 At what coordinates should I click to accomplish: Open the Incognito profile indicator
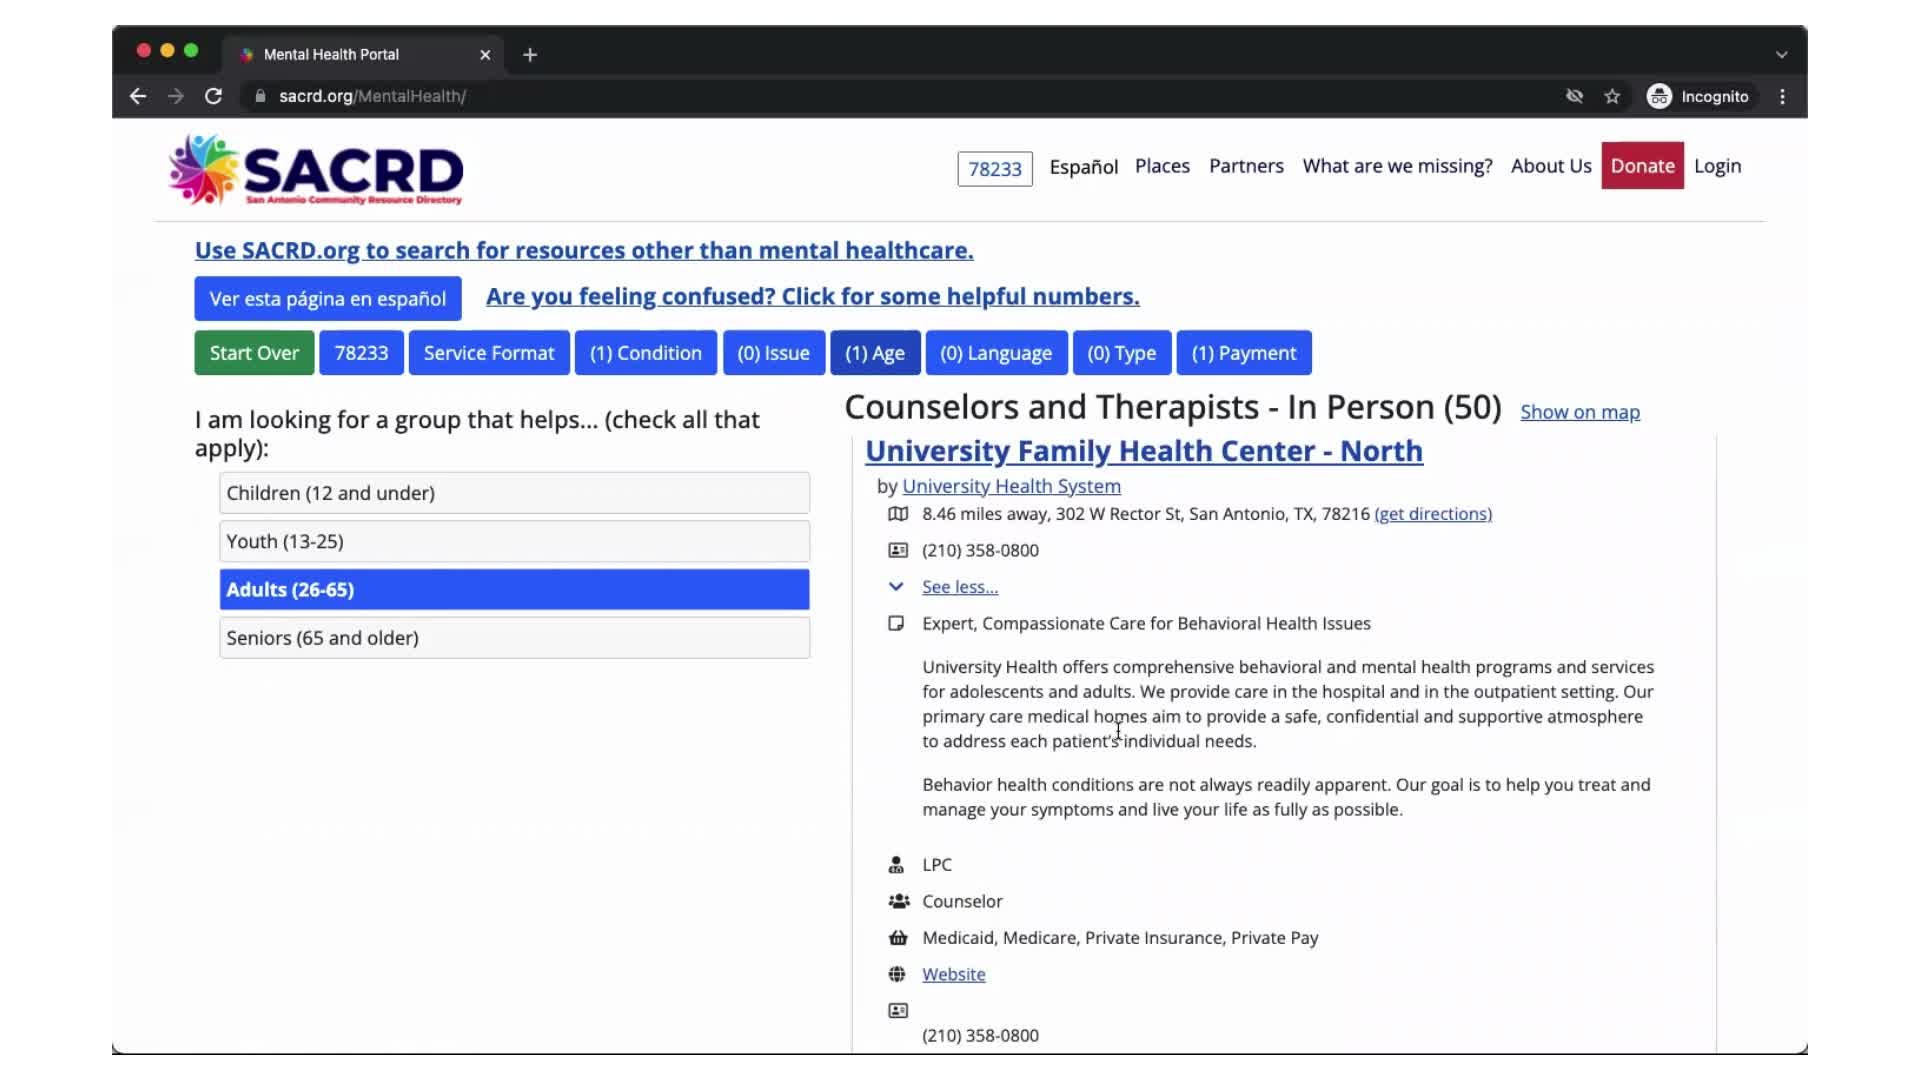[1698, 96]
